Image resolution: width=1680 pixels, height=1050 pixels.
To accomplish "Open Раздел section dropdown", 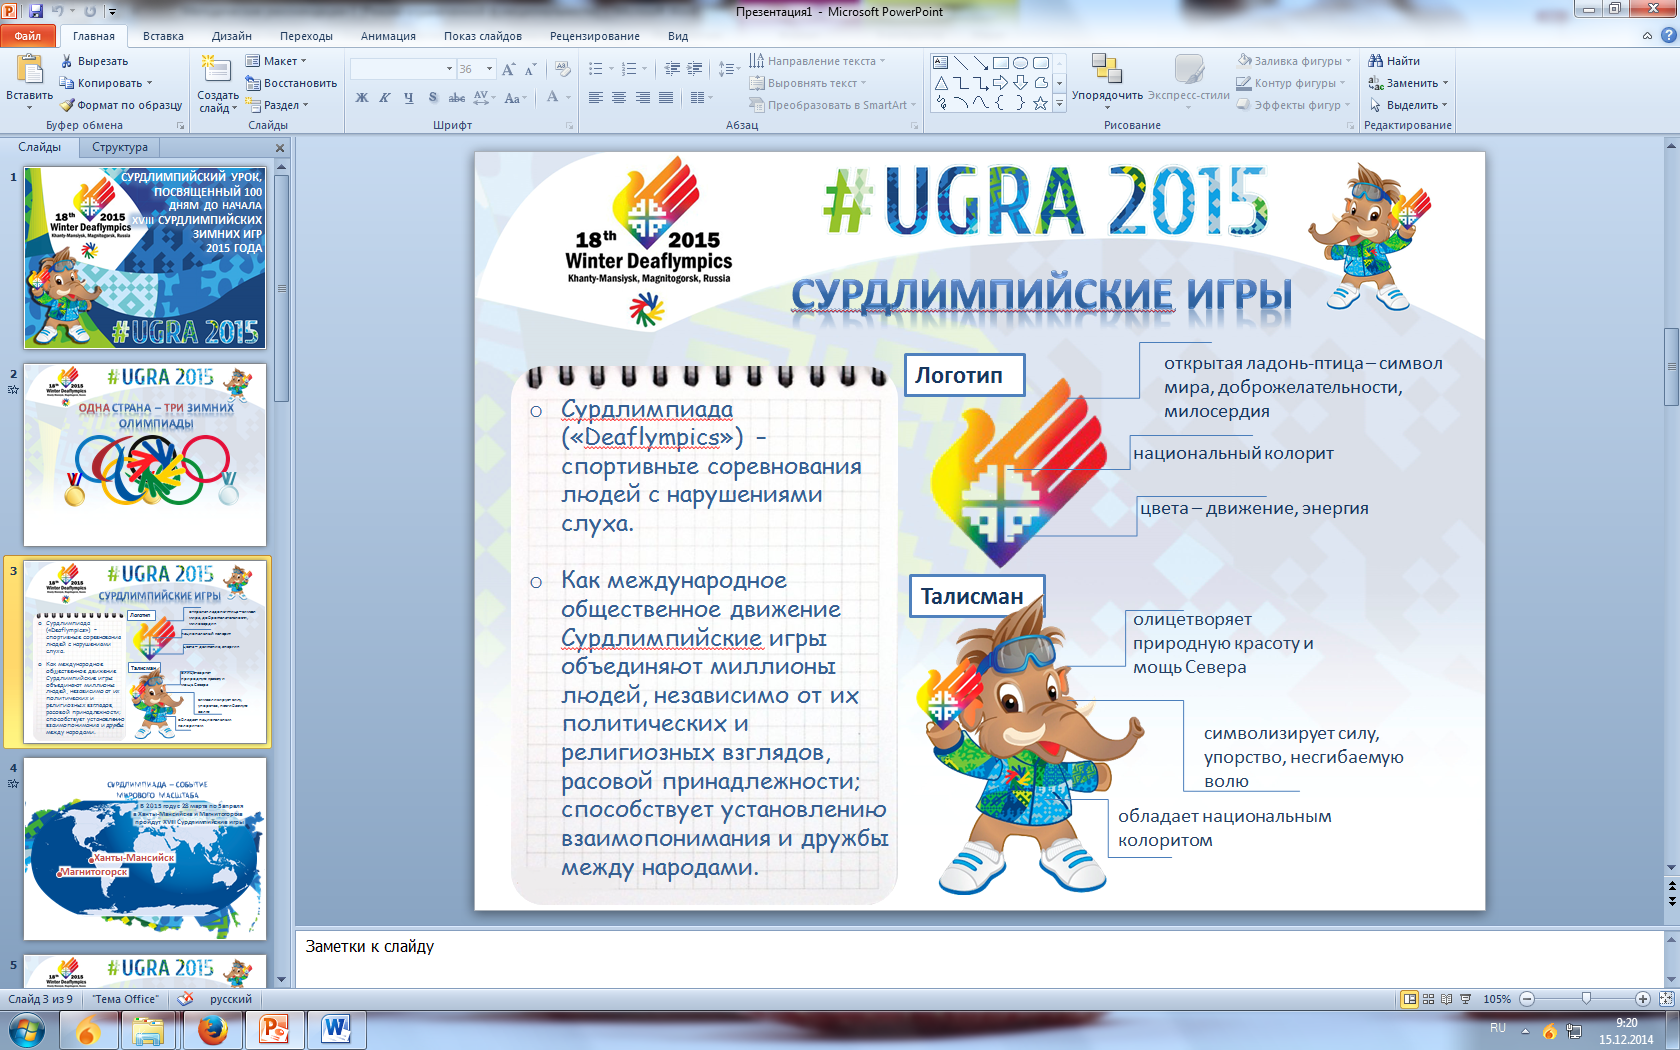I will click(278, 105).
